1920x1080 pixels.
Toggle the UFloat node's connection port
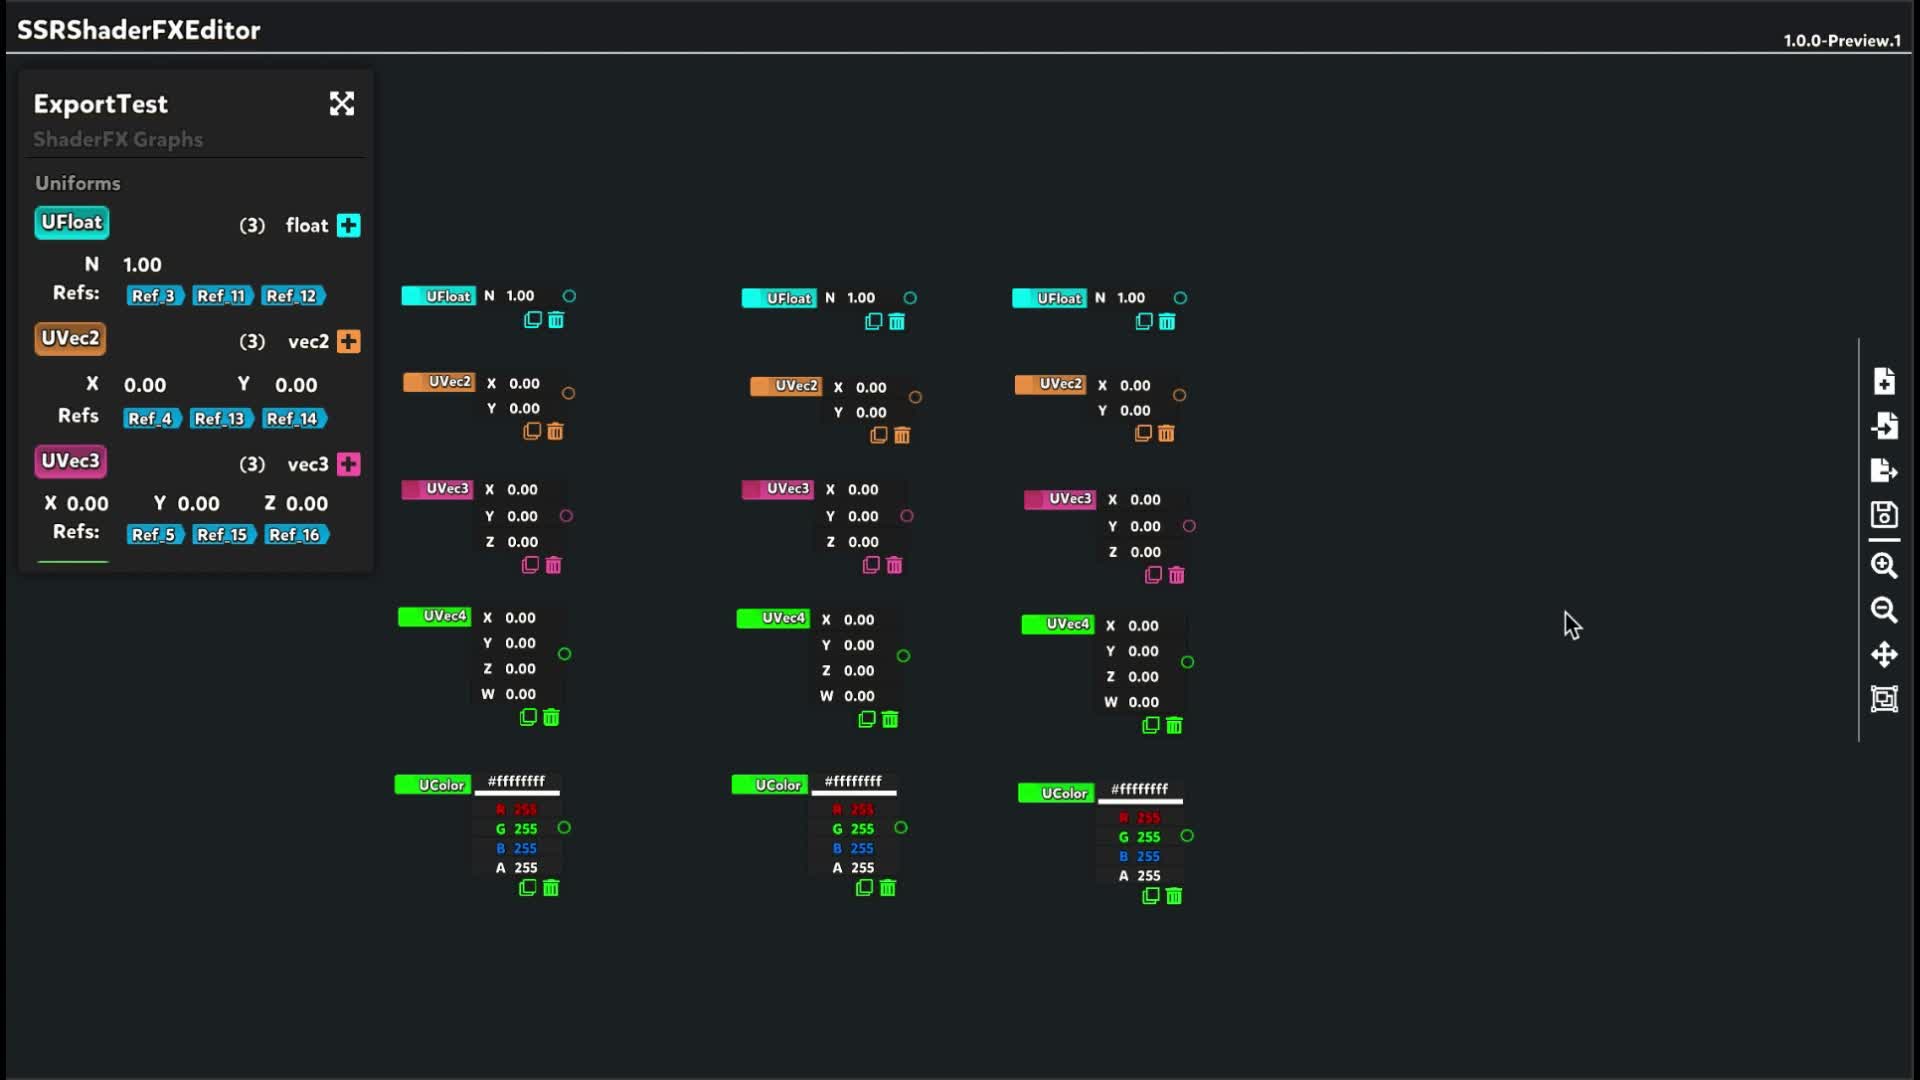coord(569,296)
